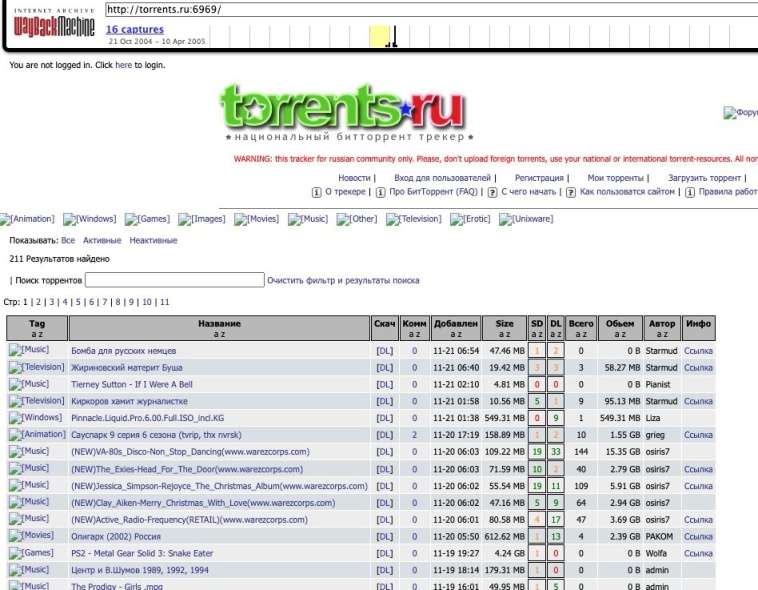Click the 'here' login link
This screenshot has height=590, width=758.
pyautogui.click(x=123, y=65)
